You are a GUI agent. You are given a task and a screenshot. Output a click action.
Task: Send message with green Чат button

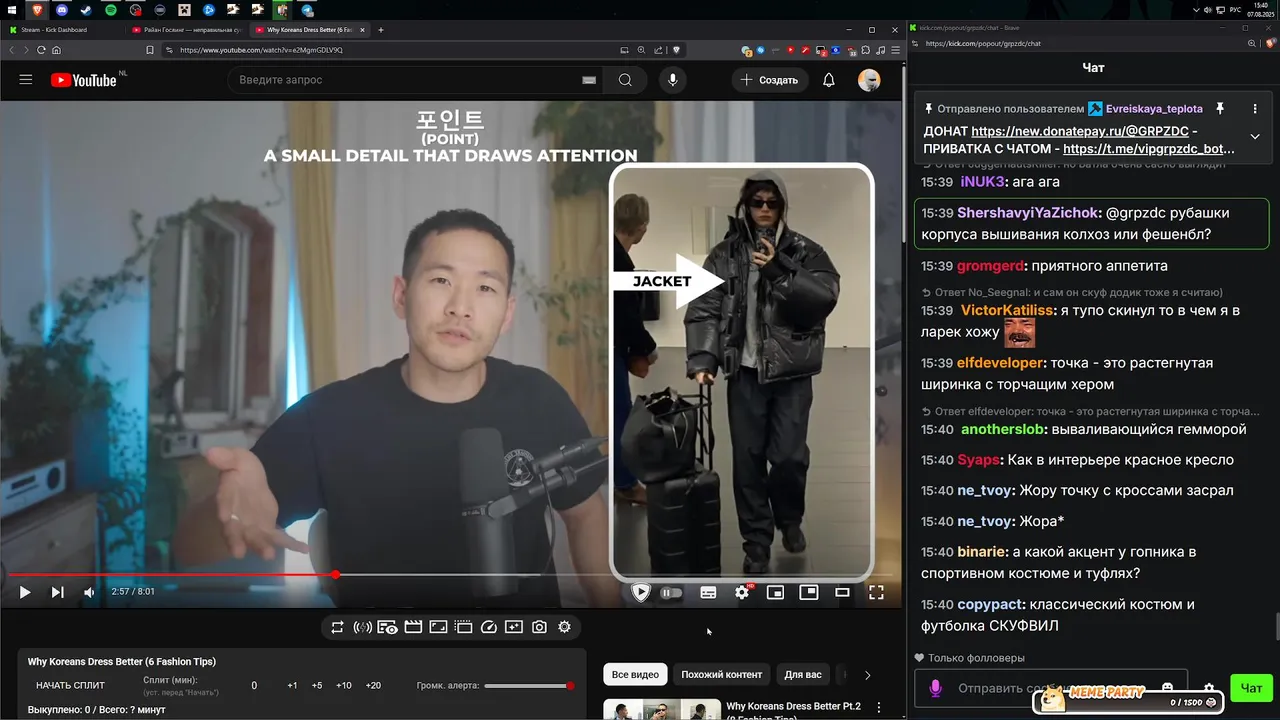pos(1251,688)
